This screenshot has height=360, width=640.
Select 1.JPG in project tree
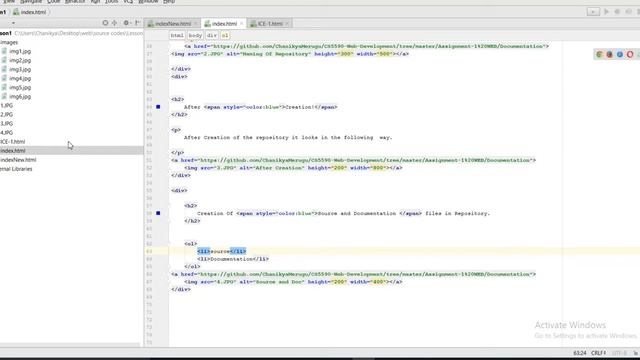pos(7,106)
